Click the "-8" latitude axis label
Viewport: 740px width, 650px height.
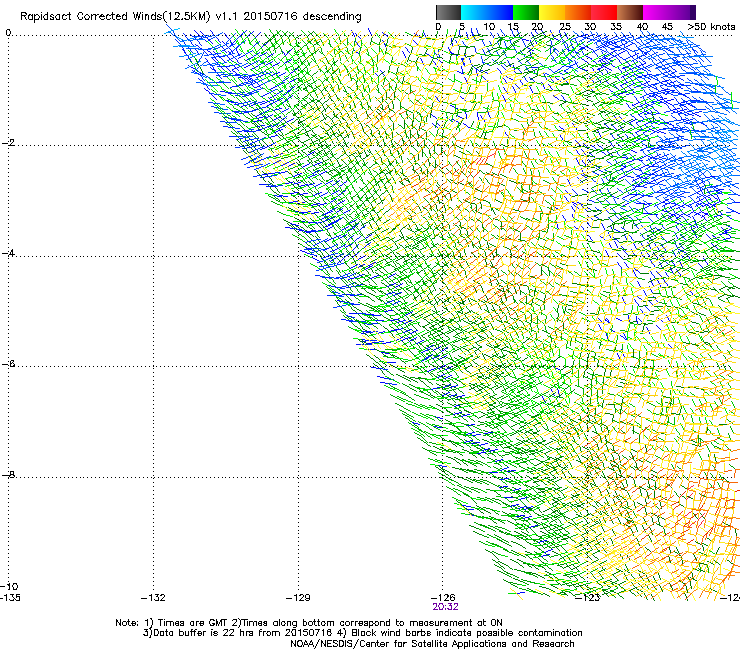(8, 474)
